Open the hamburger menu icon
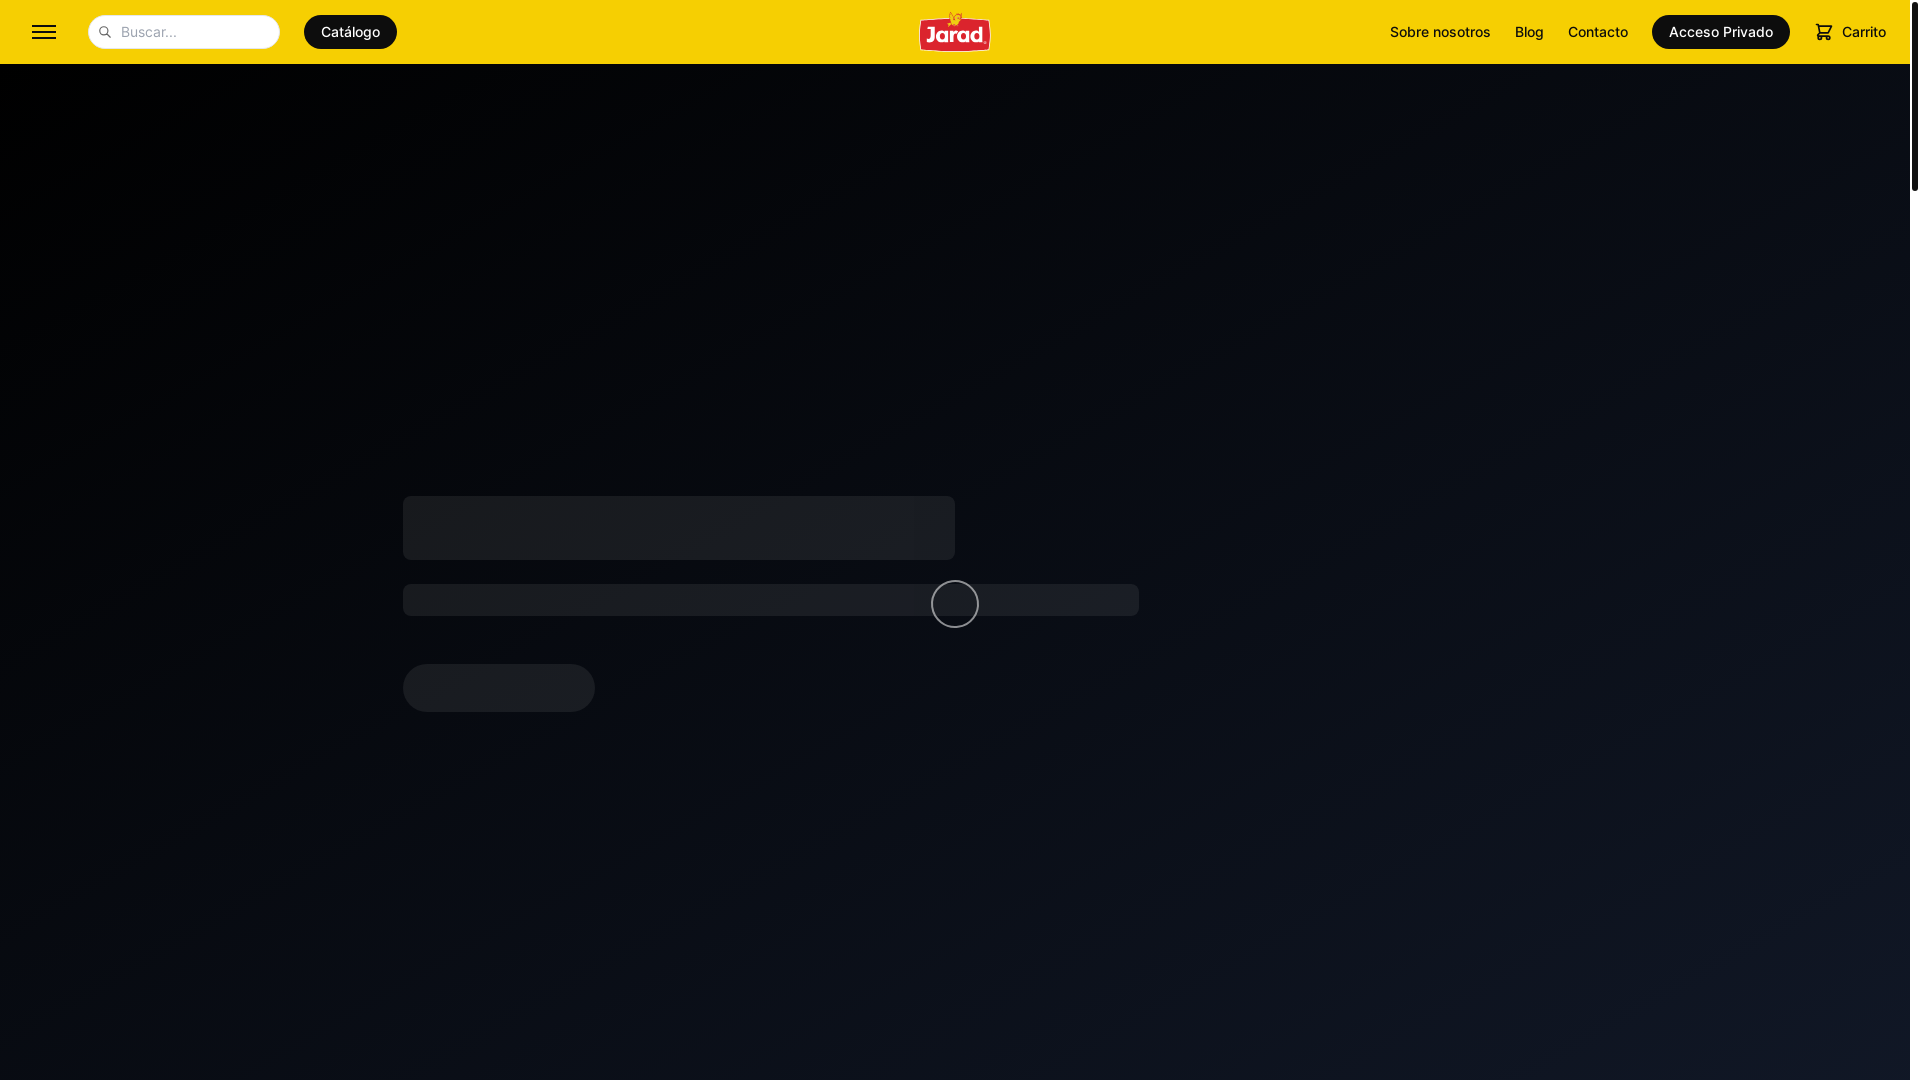Viewport: 1920px width, 1080px height. pos(44,32)
